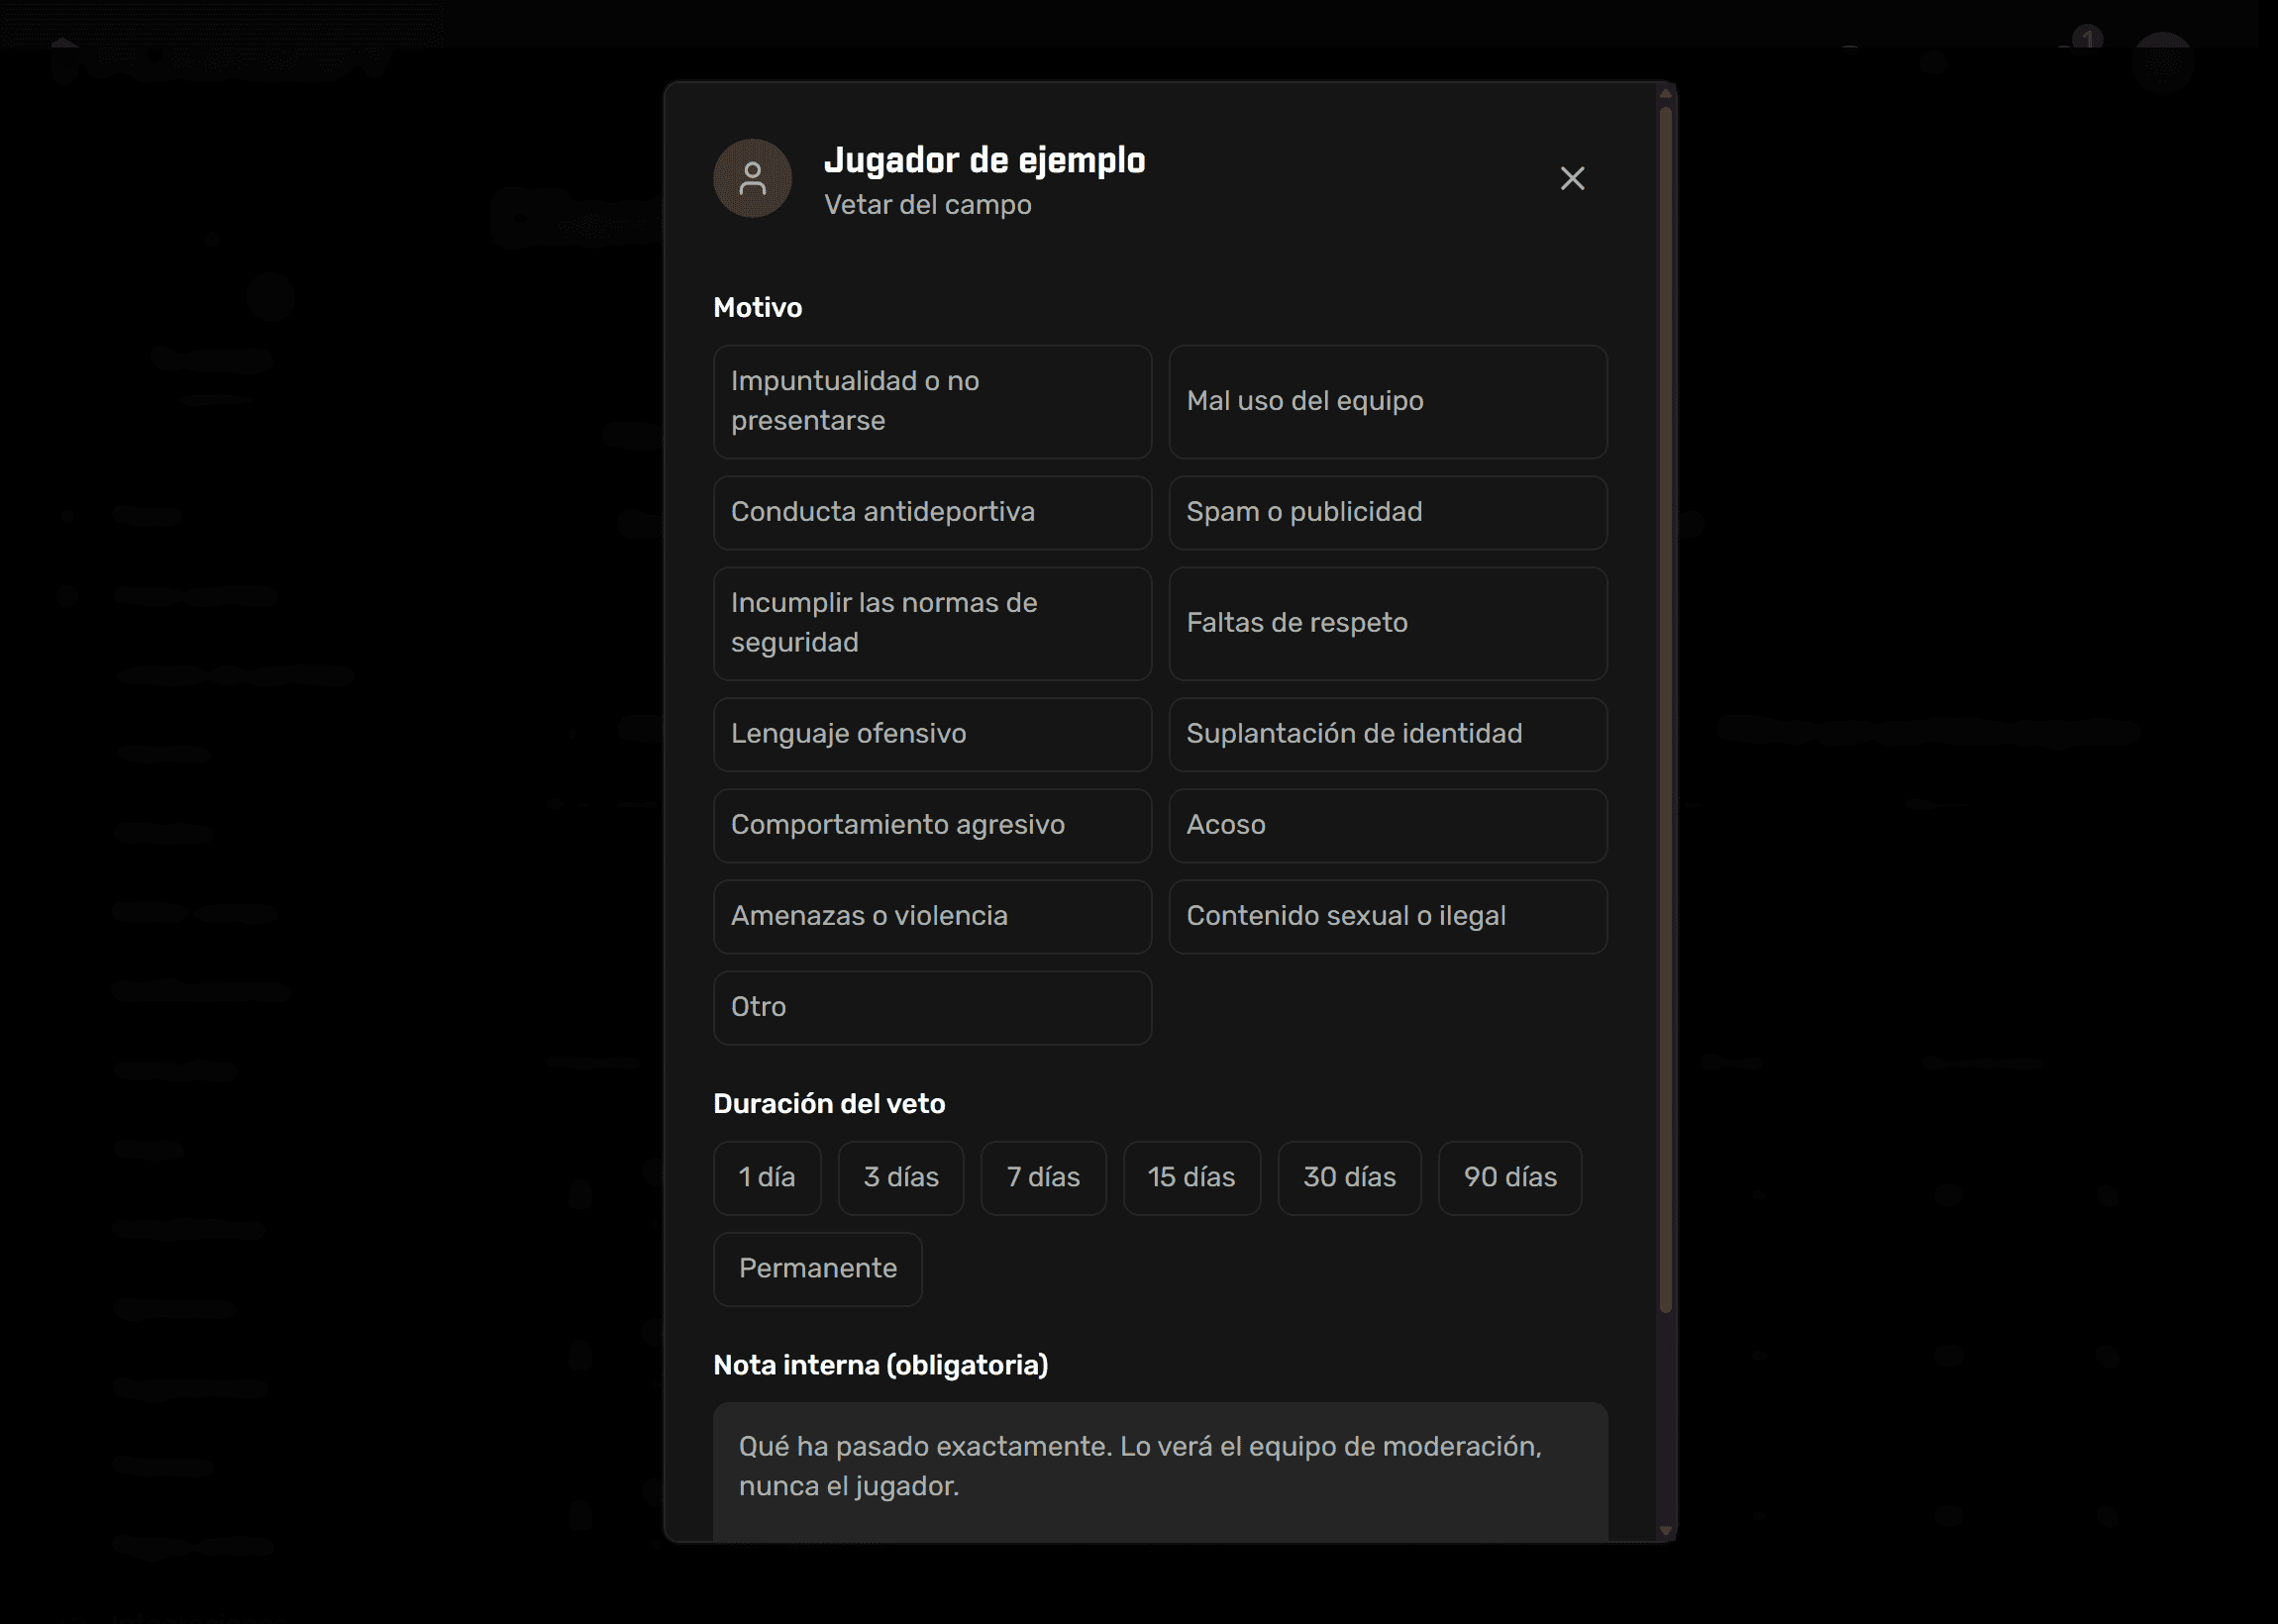2278x1624 pixels.
Task: Select reason Impuntualidad o no presentarse
Action: point(932,402)
